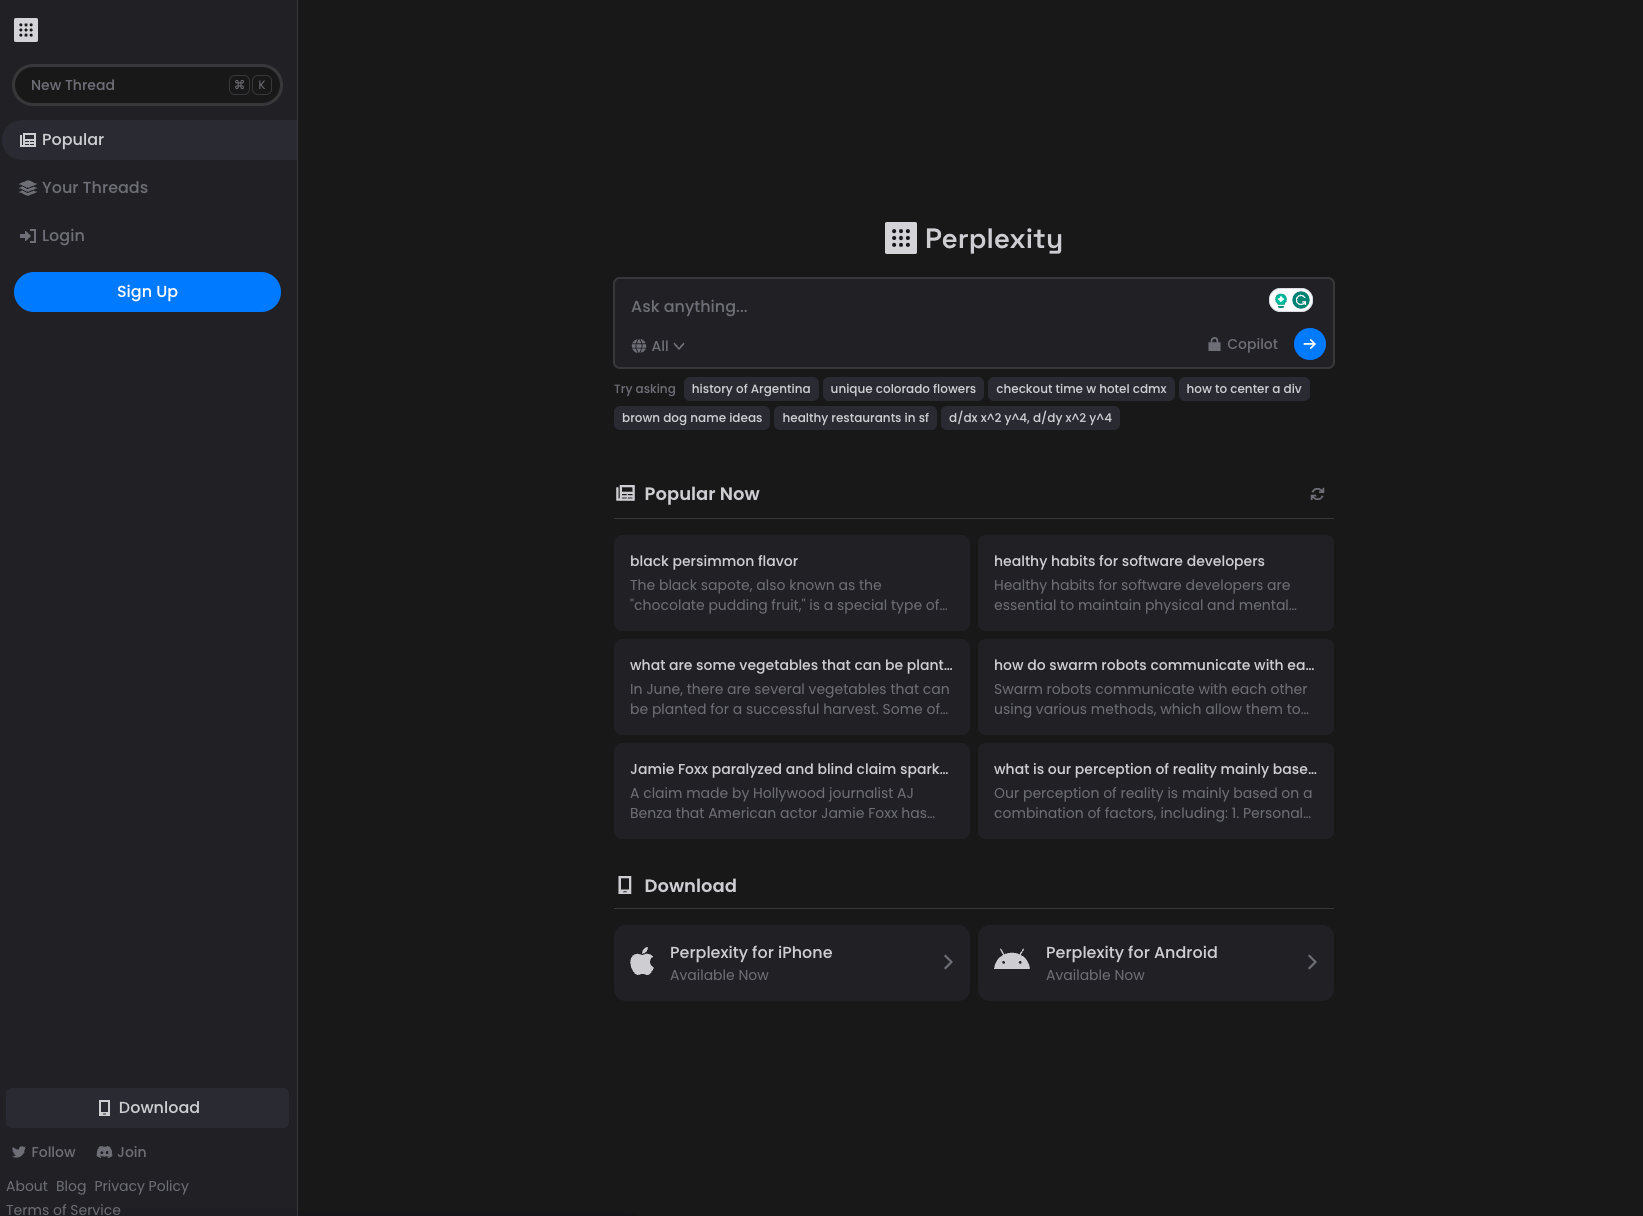Open Perplexity for iPhone chevron
Viewport: 1643px width, 1216px height.
tap(948, 962)
